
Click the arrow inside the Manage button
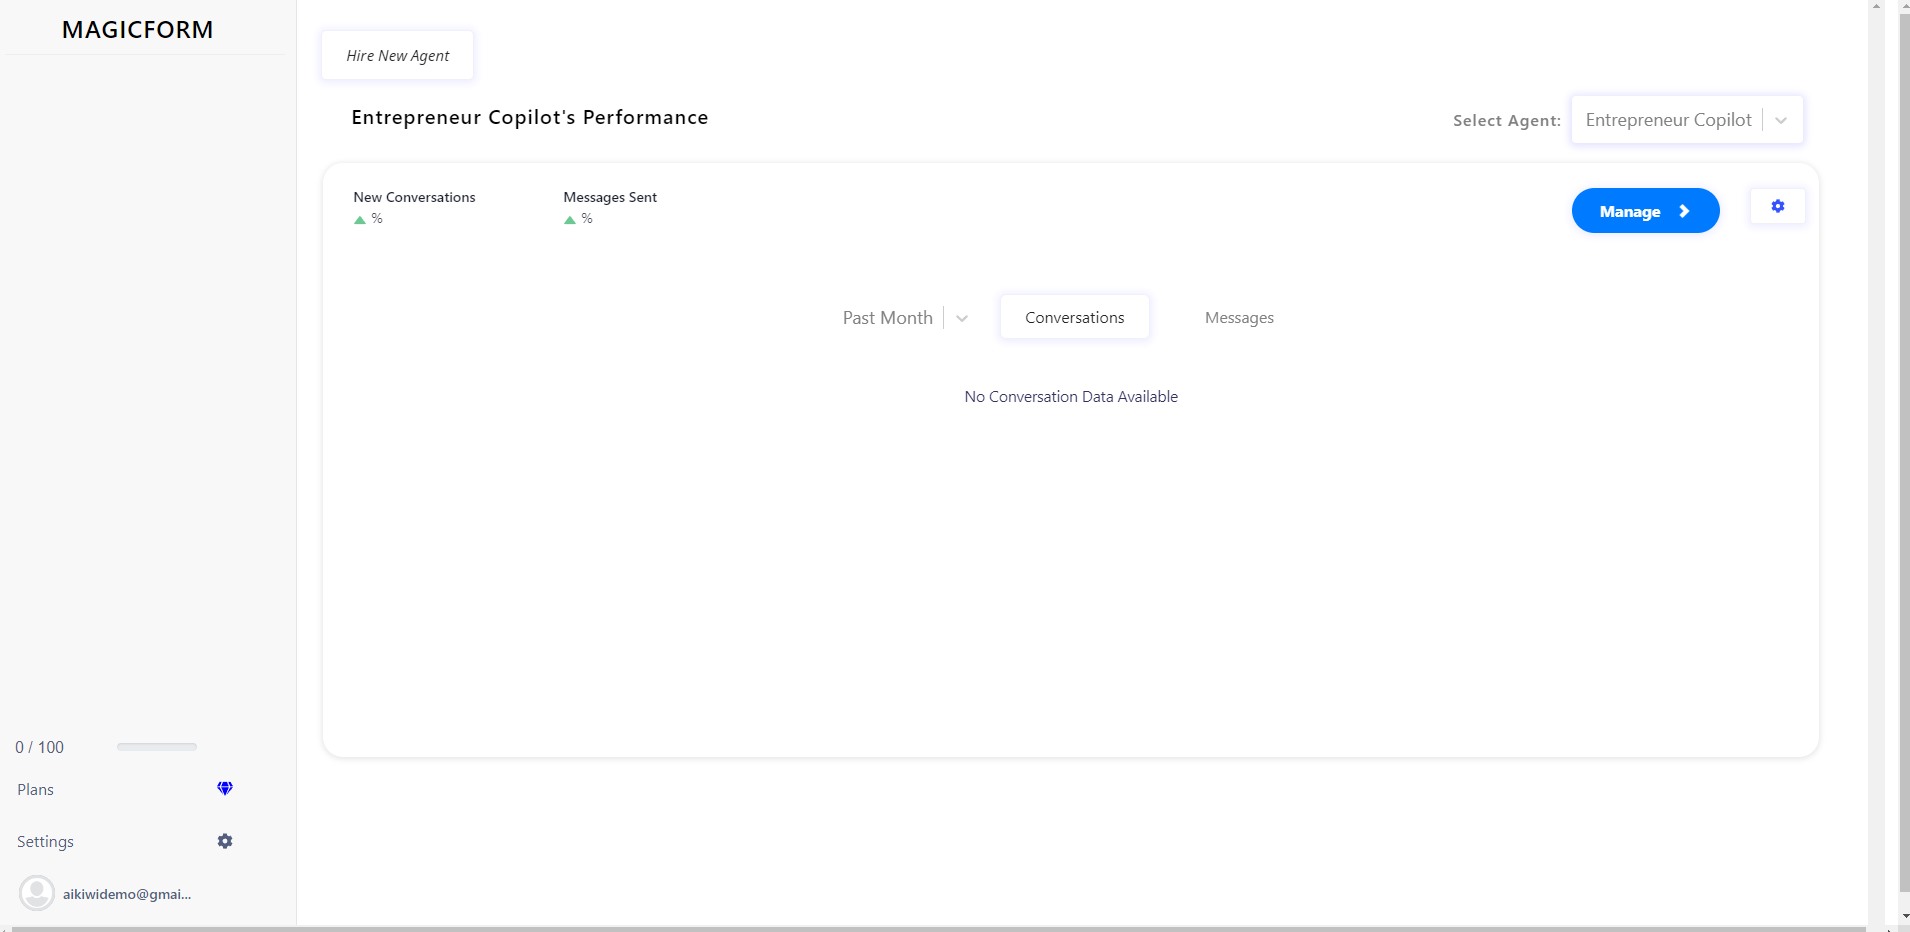pos(1684,211)
